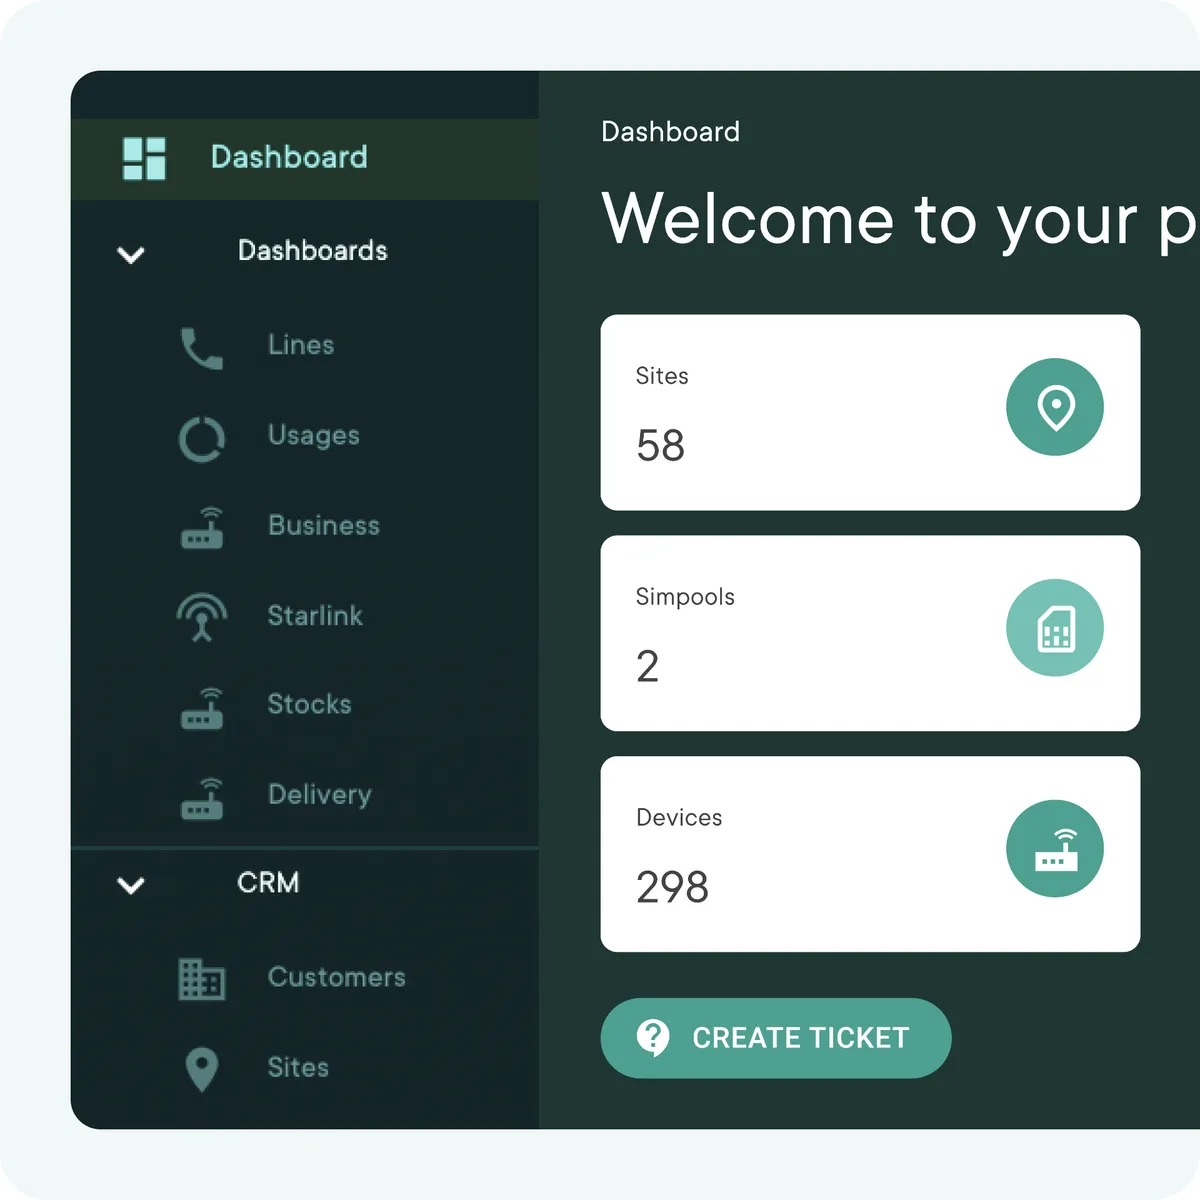
Task: Select the CRM section label
Action: tap(268, 883)
